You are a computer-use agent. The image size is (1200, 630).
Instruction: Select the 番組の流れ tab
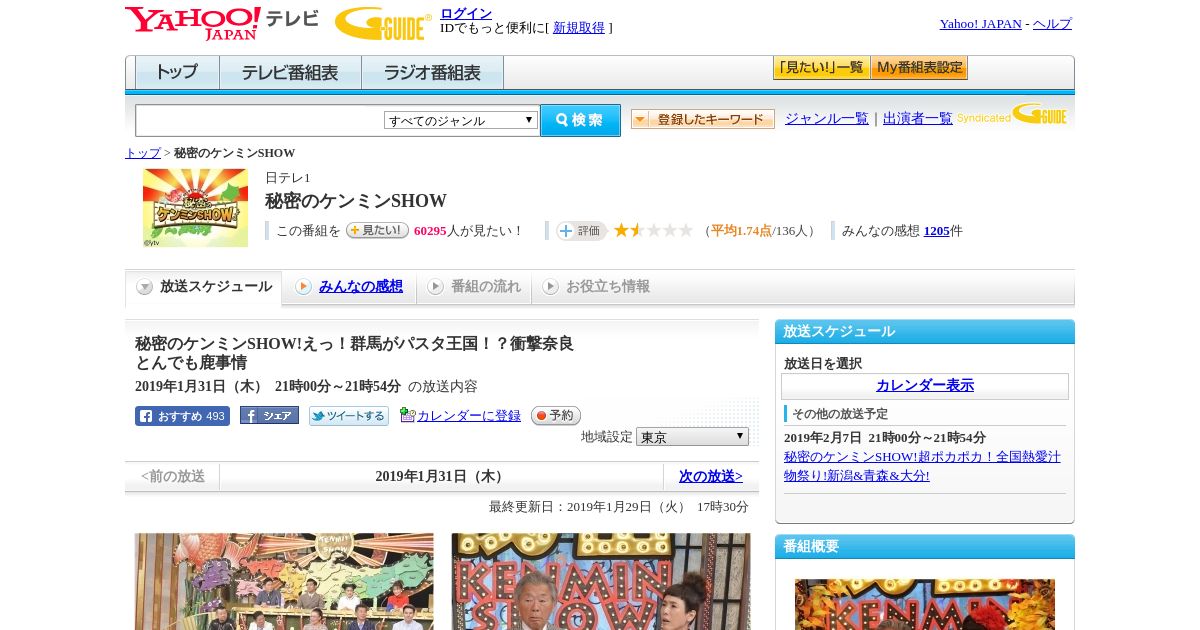474,287
